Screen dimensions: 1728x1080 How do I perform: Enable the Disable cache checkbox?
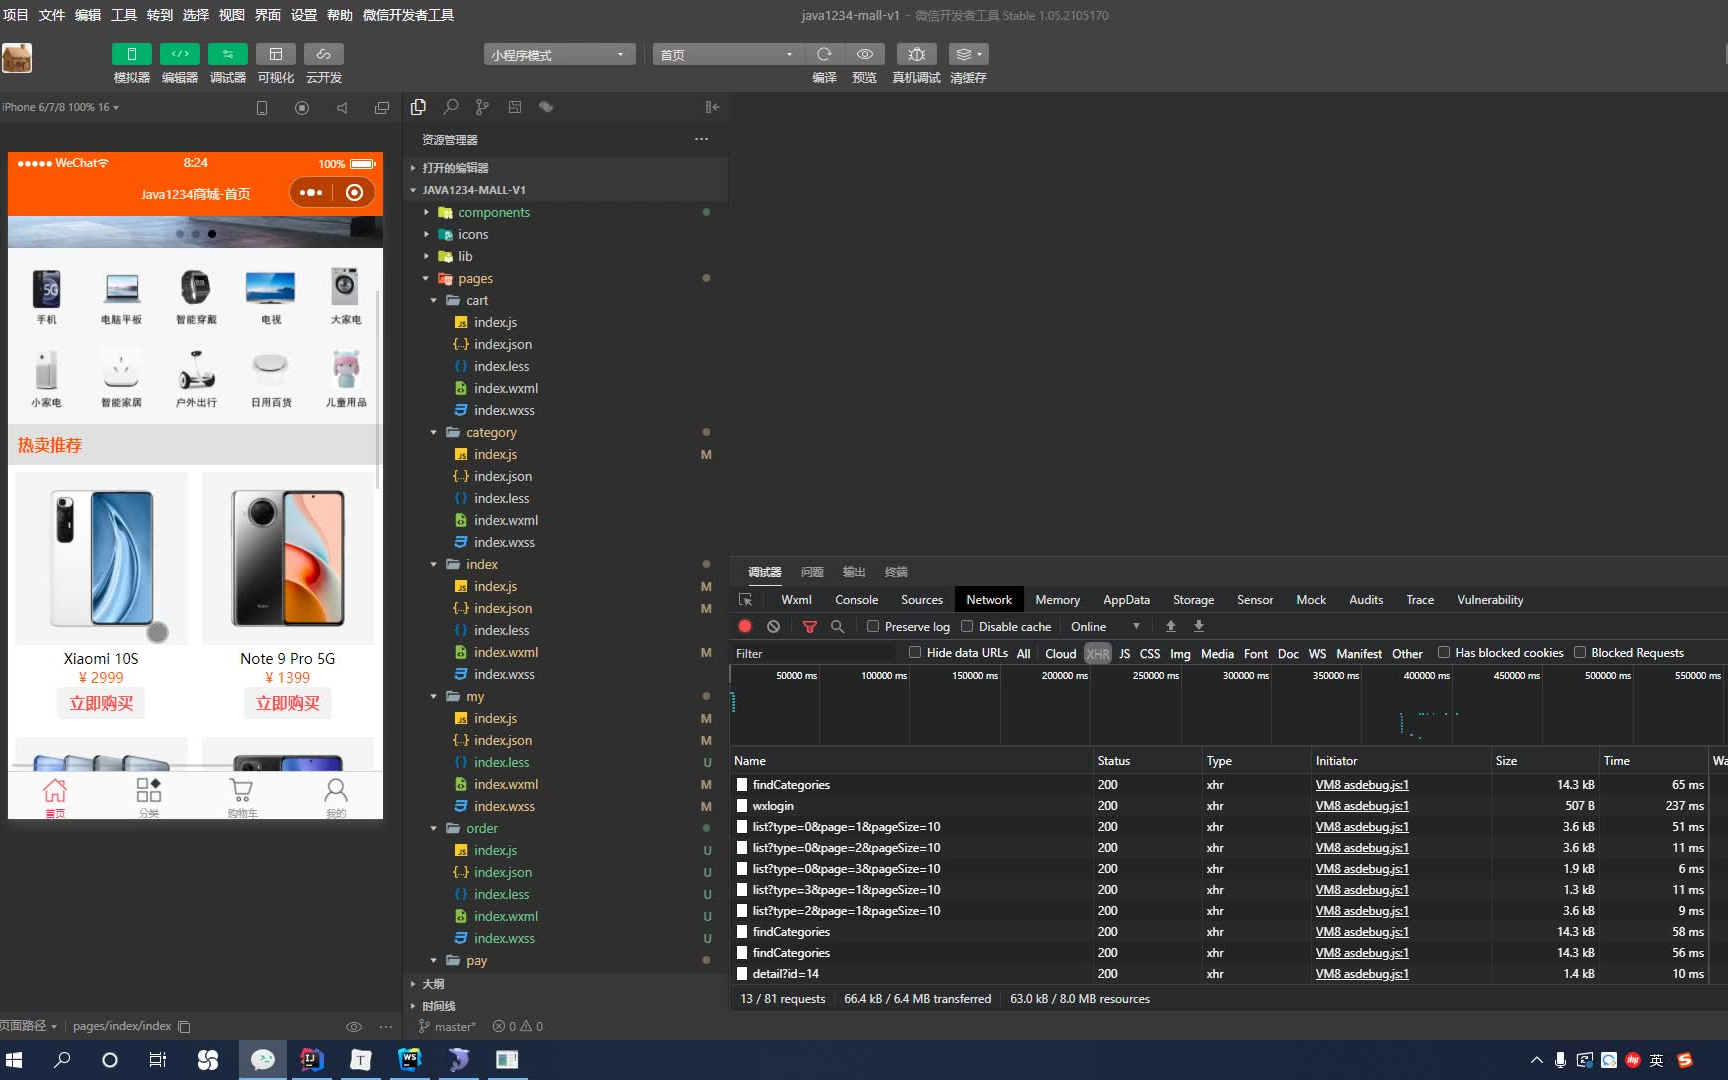pyautogui.click(x=967, y=626)
